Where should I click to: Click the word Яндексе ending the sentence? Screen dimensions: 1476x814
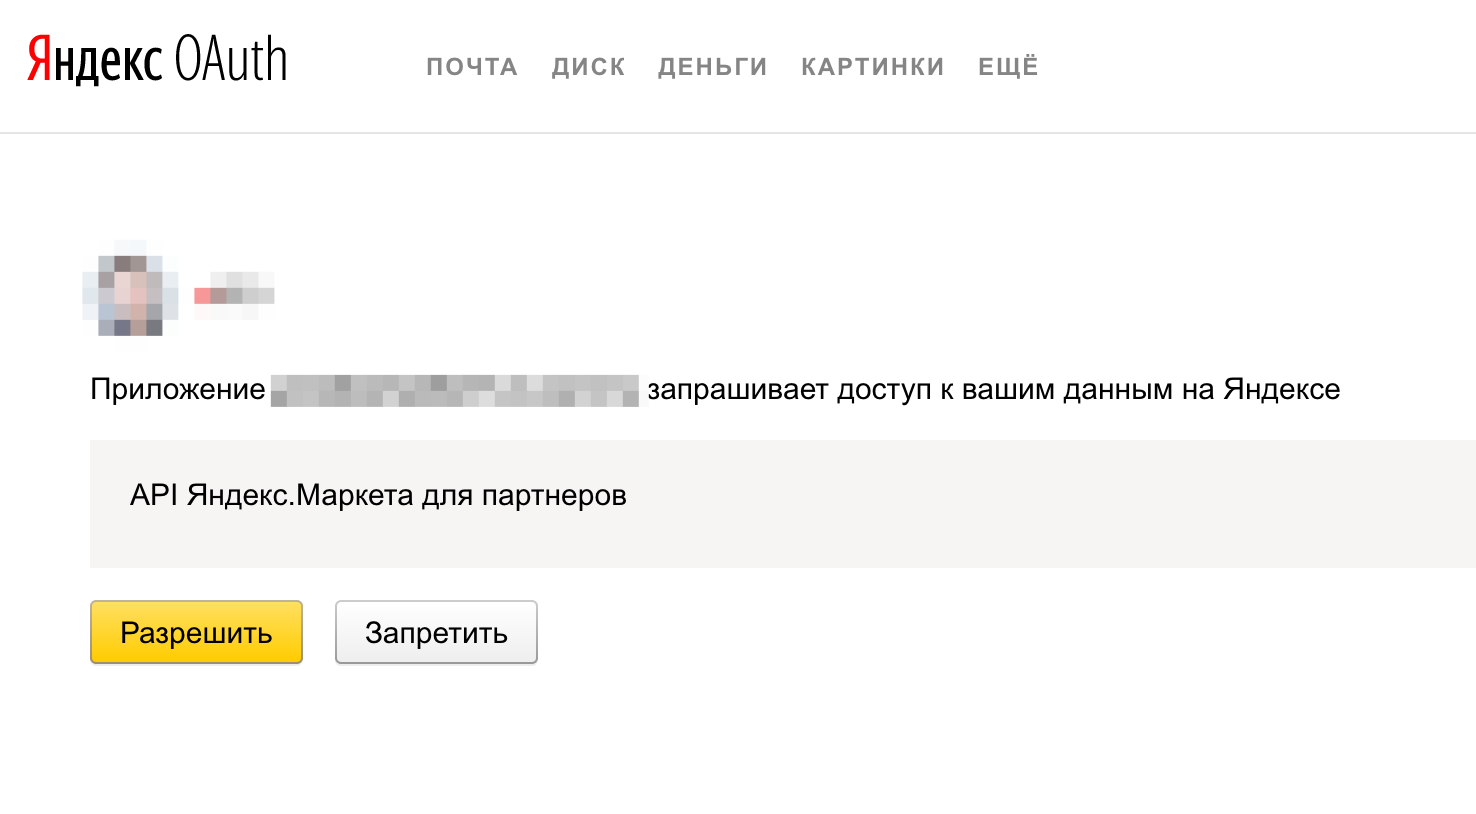click(x=1281, y=390)
